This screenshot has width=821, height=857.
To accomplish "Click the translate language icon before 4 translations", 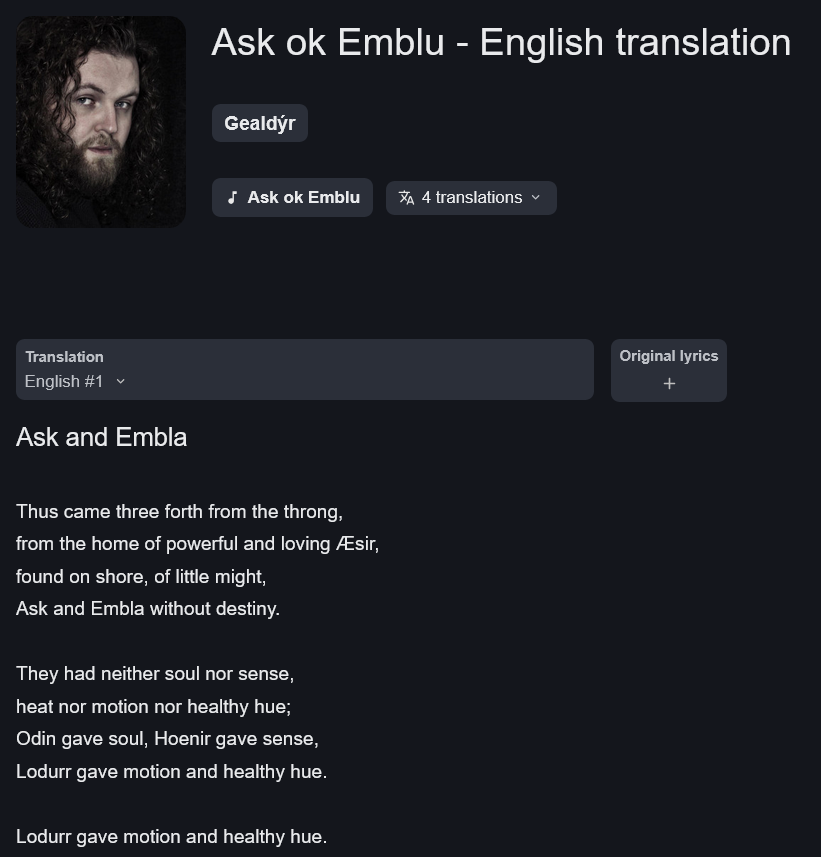I will click(x=406, y=197).
